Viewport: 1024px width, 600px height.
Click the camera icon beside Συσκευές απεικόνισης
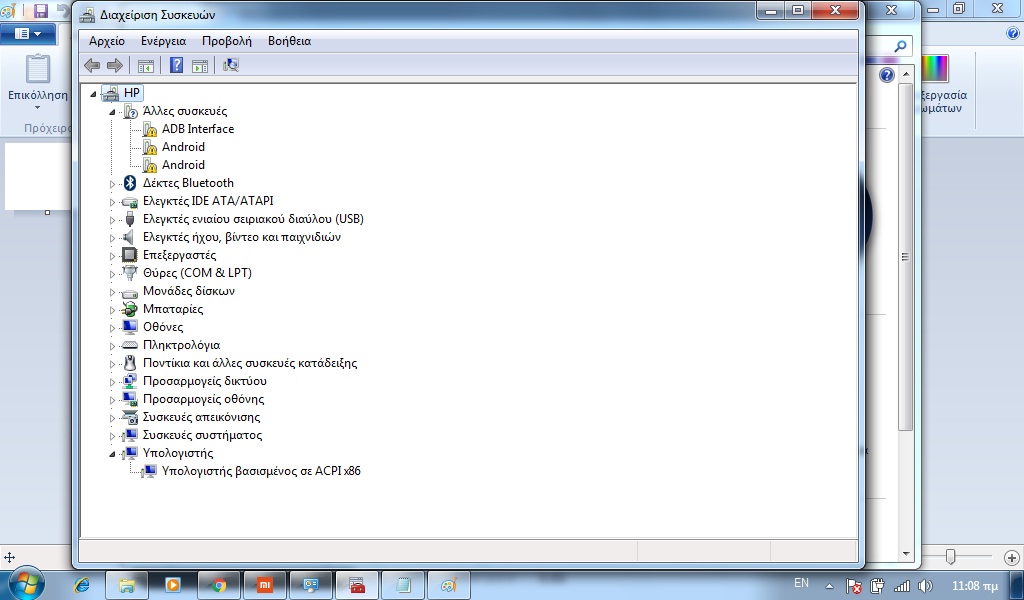pyautogui.click(x=130, y=417)
